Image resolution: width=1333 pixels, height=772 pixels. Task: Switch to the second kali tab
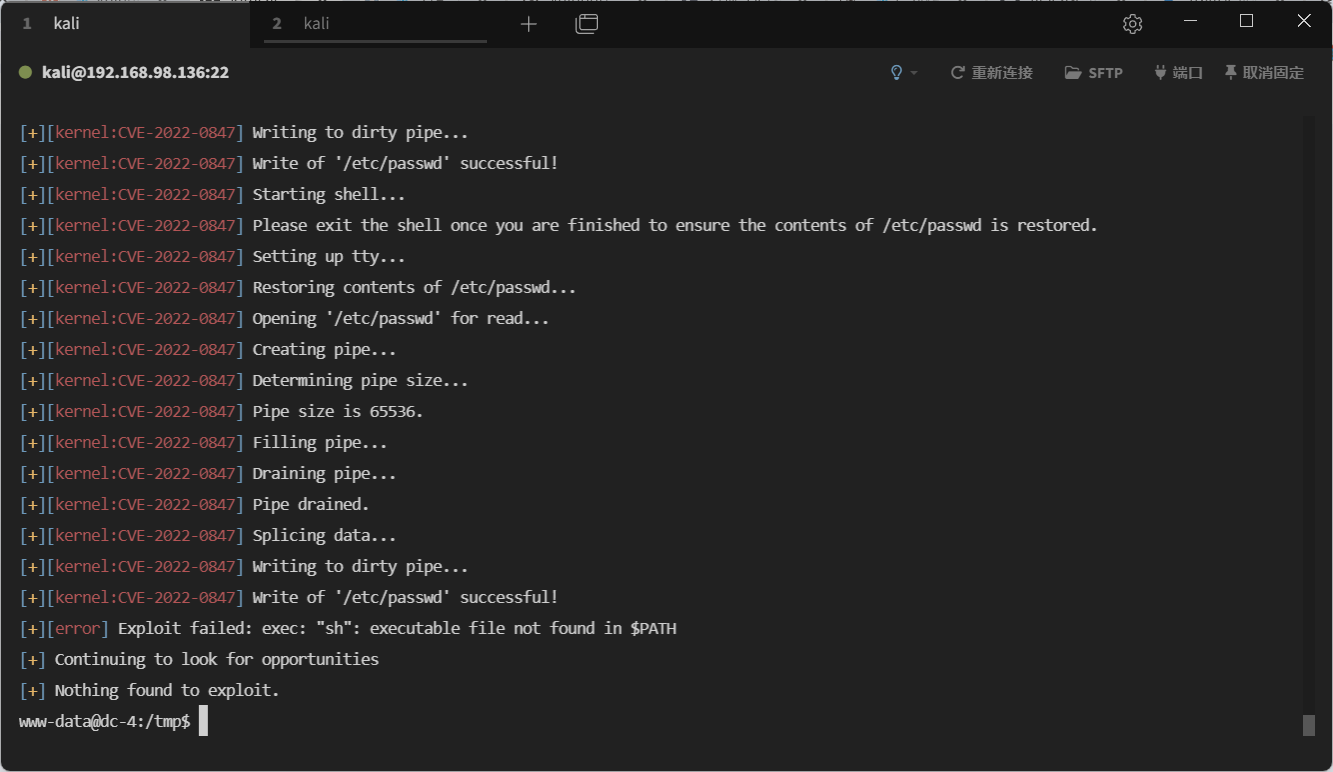click(x=376, y=23)
